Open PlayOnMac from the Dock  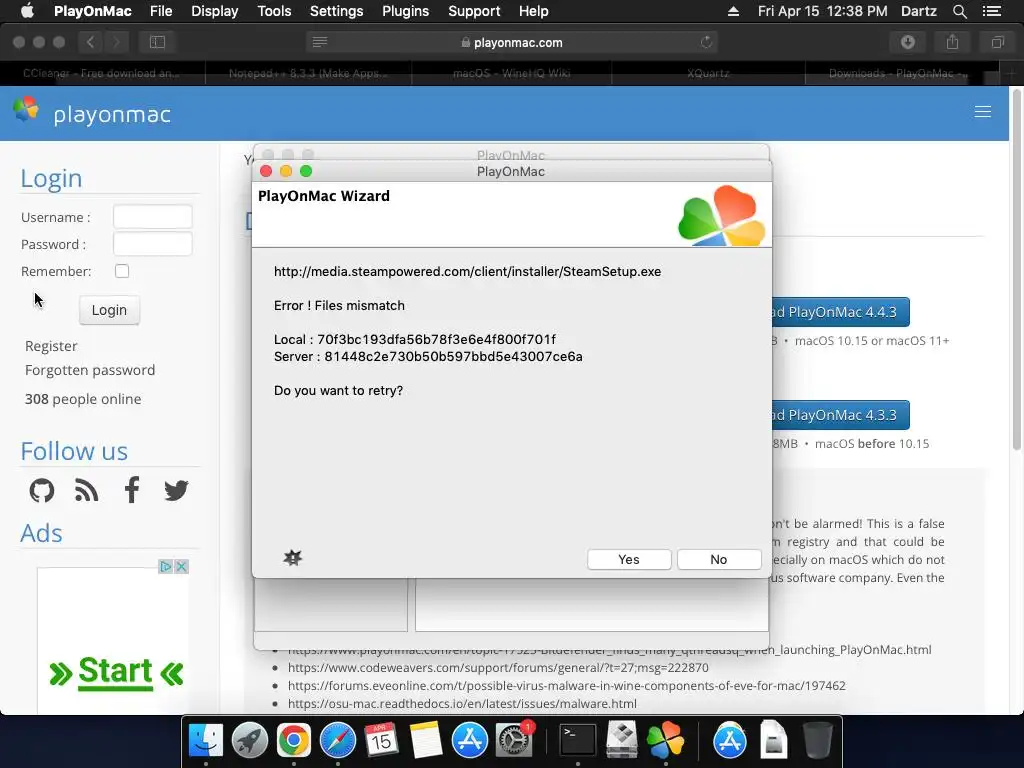click(x=665, y=741)
